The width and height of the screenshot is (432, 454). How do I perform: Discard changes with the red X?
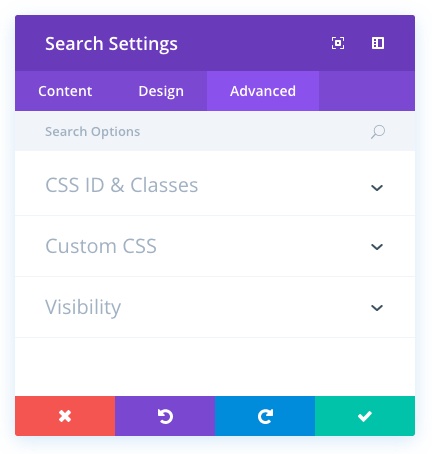[x=65, y=416]
